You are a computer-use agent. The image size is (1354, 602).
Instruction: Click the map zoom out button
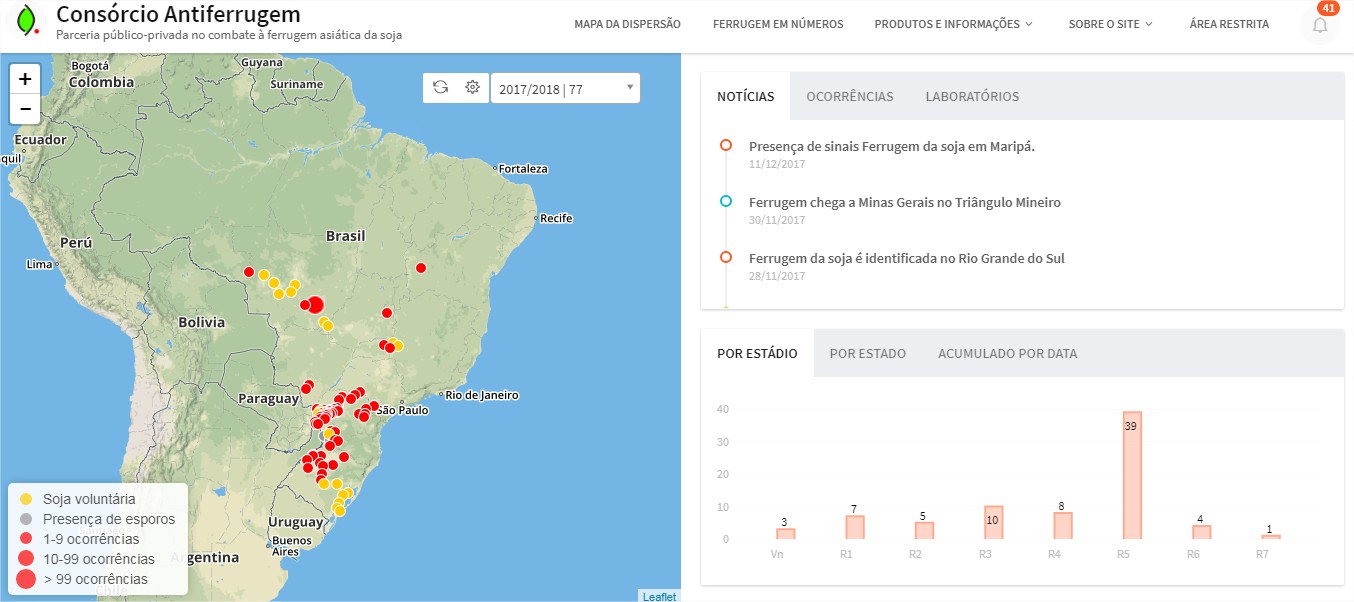25,109
